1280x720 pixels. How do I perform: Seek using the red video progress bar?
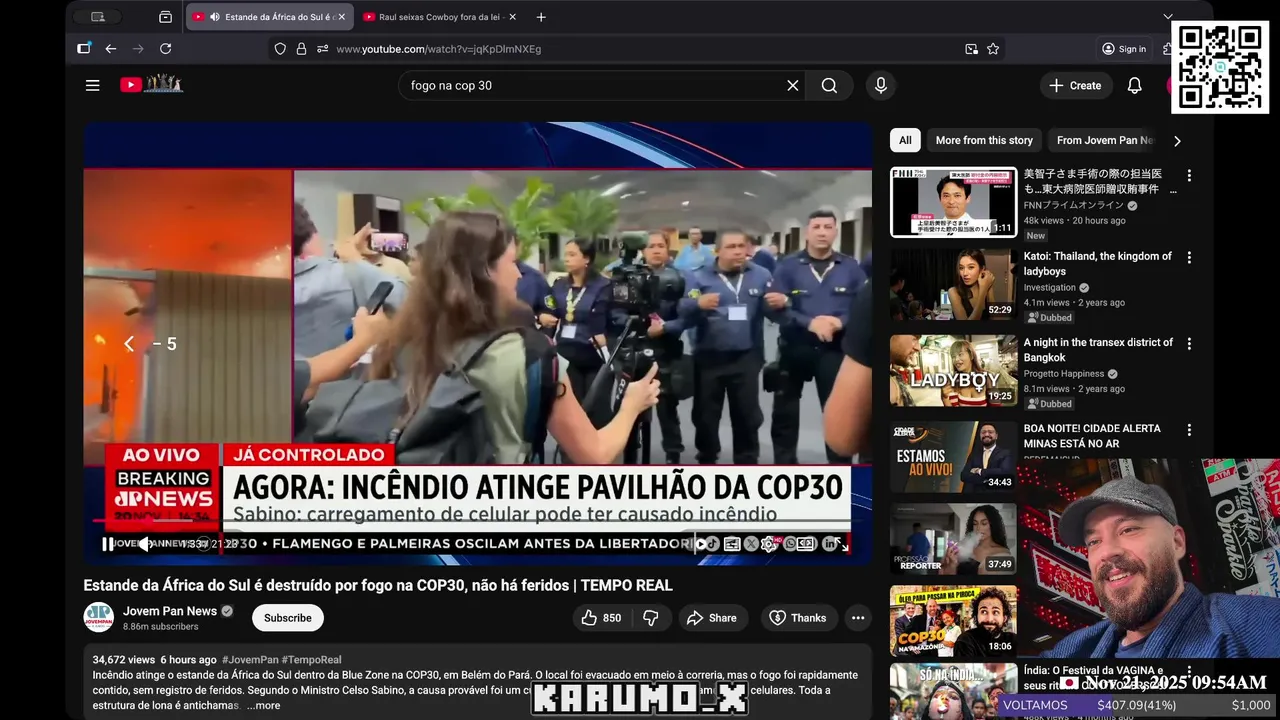(x=477, y=521)
